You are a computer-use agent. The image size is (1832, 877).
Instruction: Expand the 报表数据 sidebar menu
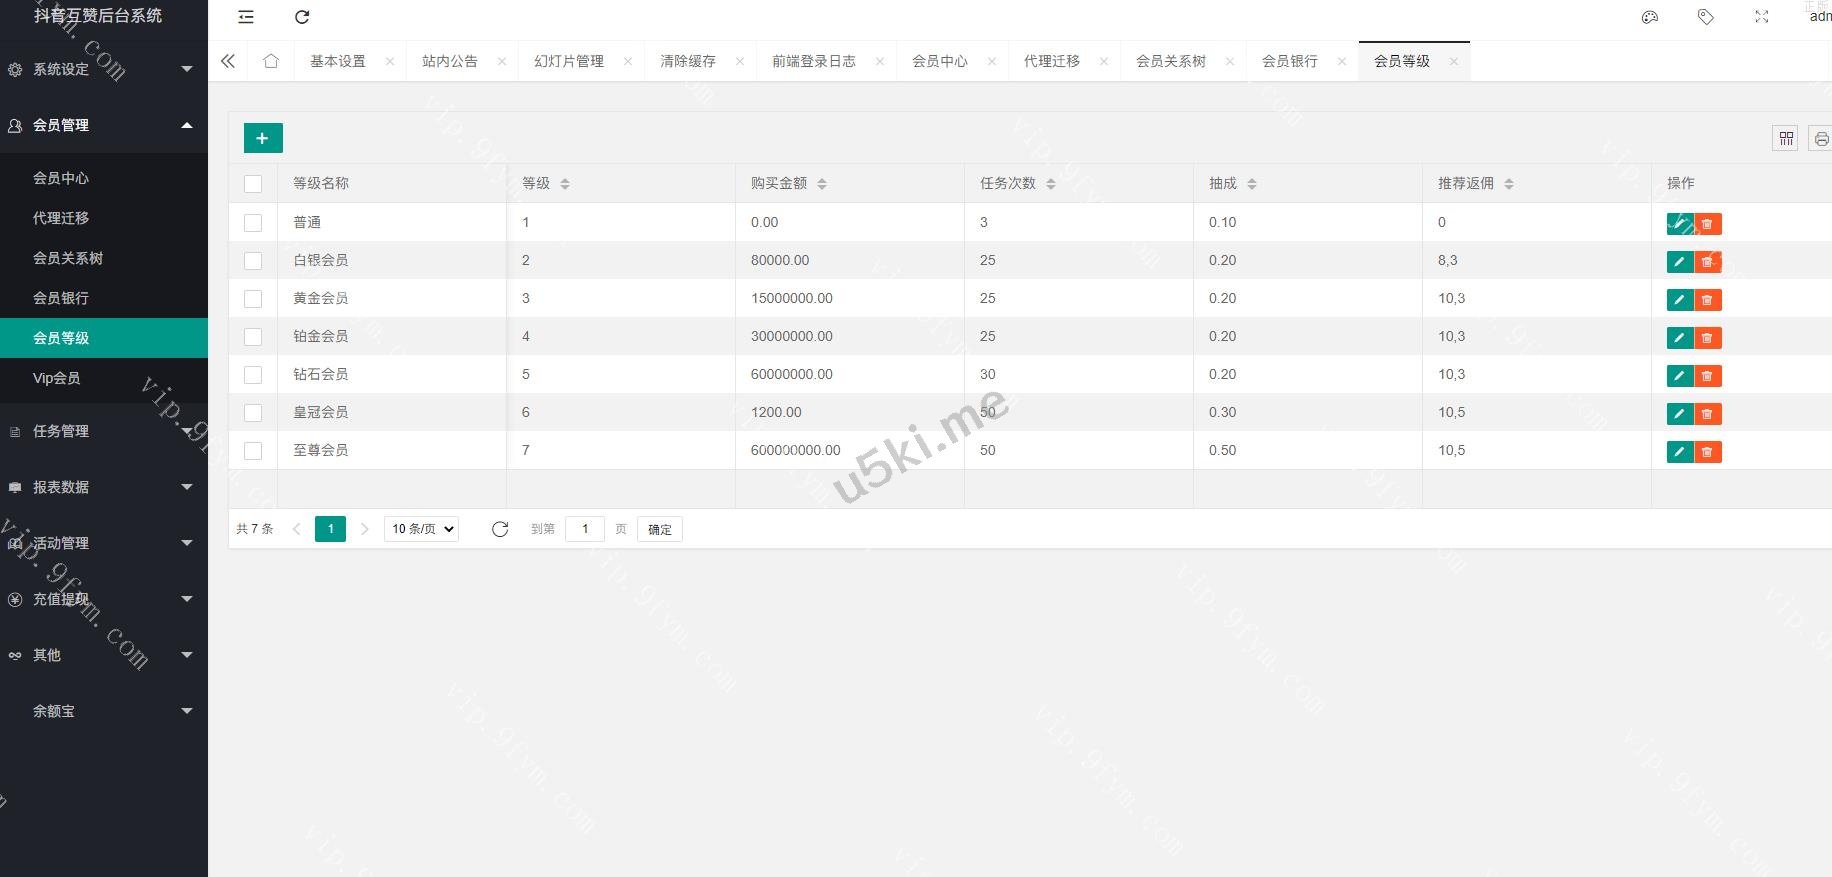pyautogui.click(x=104, y=487)
